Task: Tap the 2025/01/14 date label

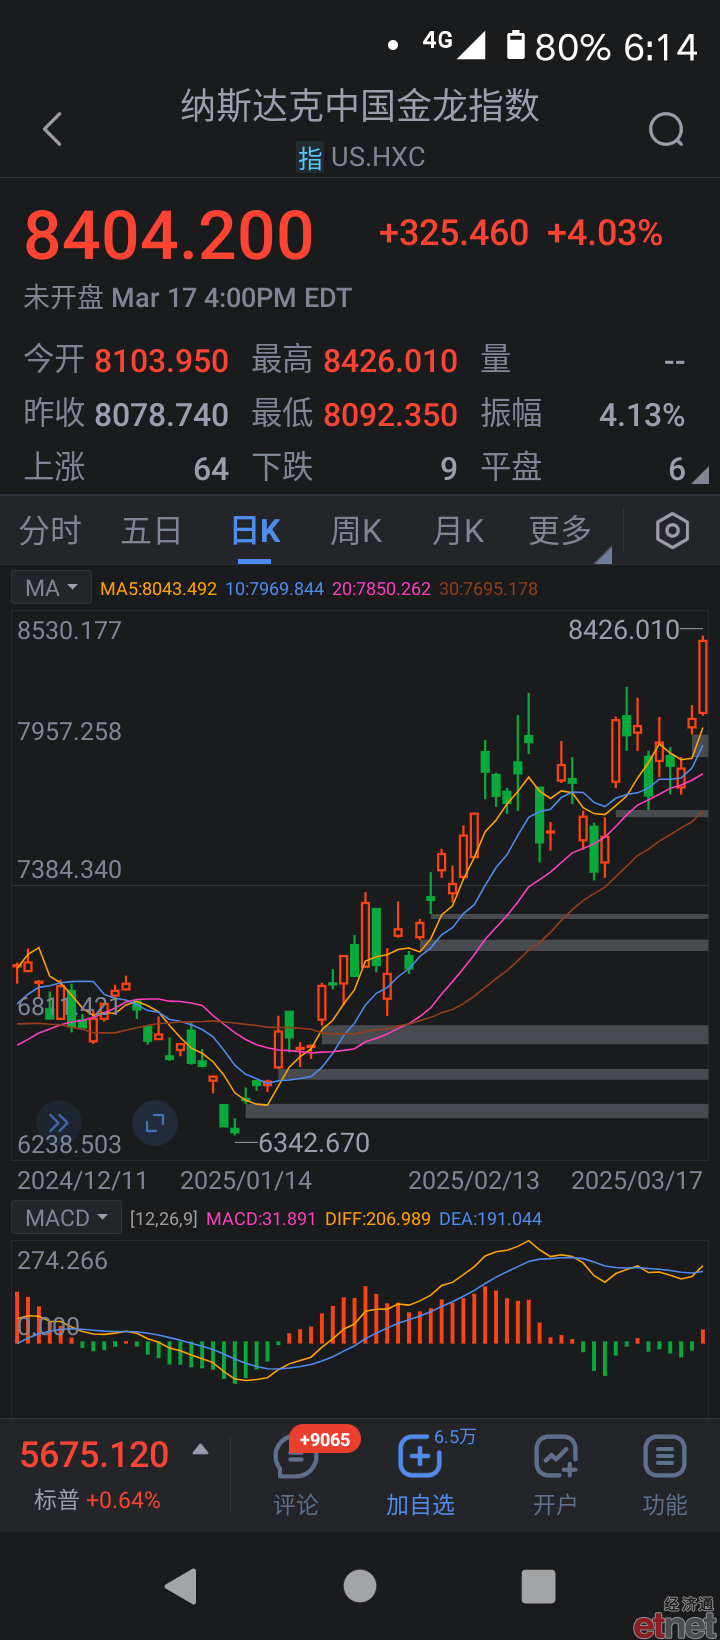Action: [x=246, y=1181]
